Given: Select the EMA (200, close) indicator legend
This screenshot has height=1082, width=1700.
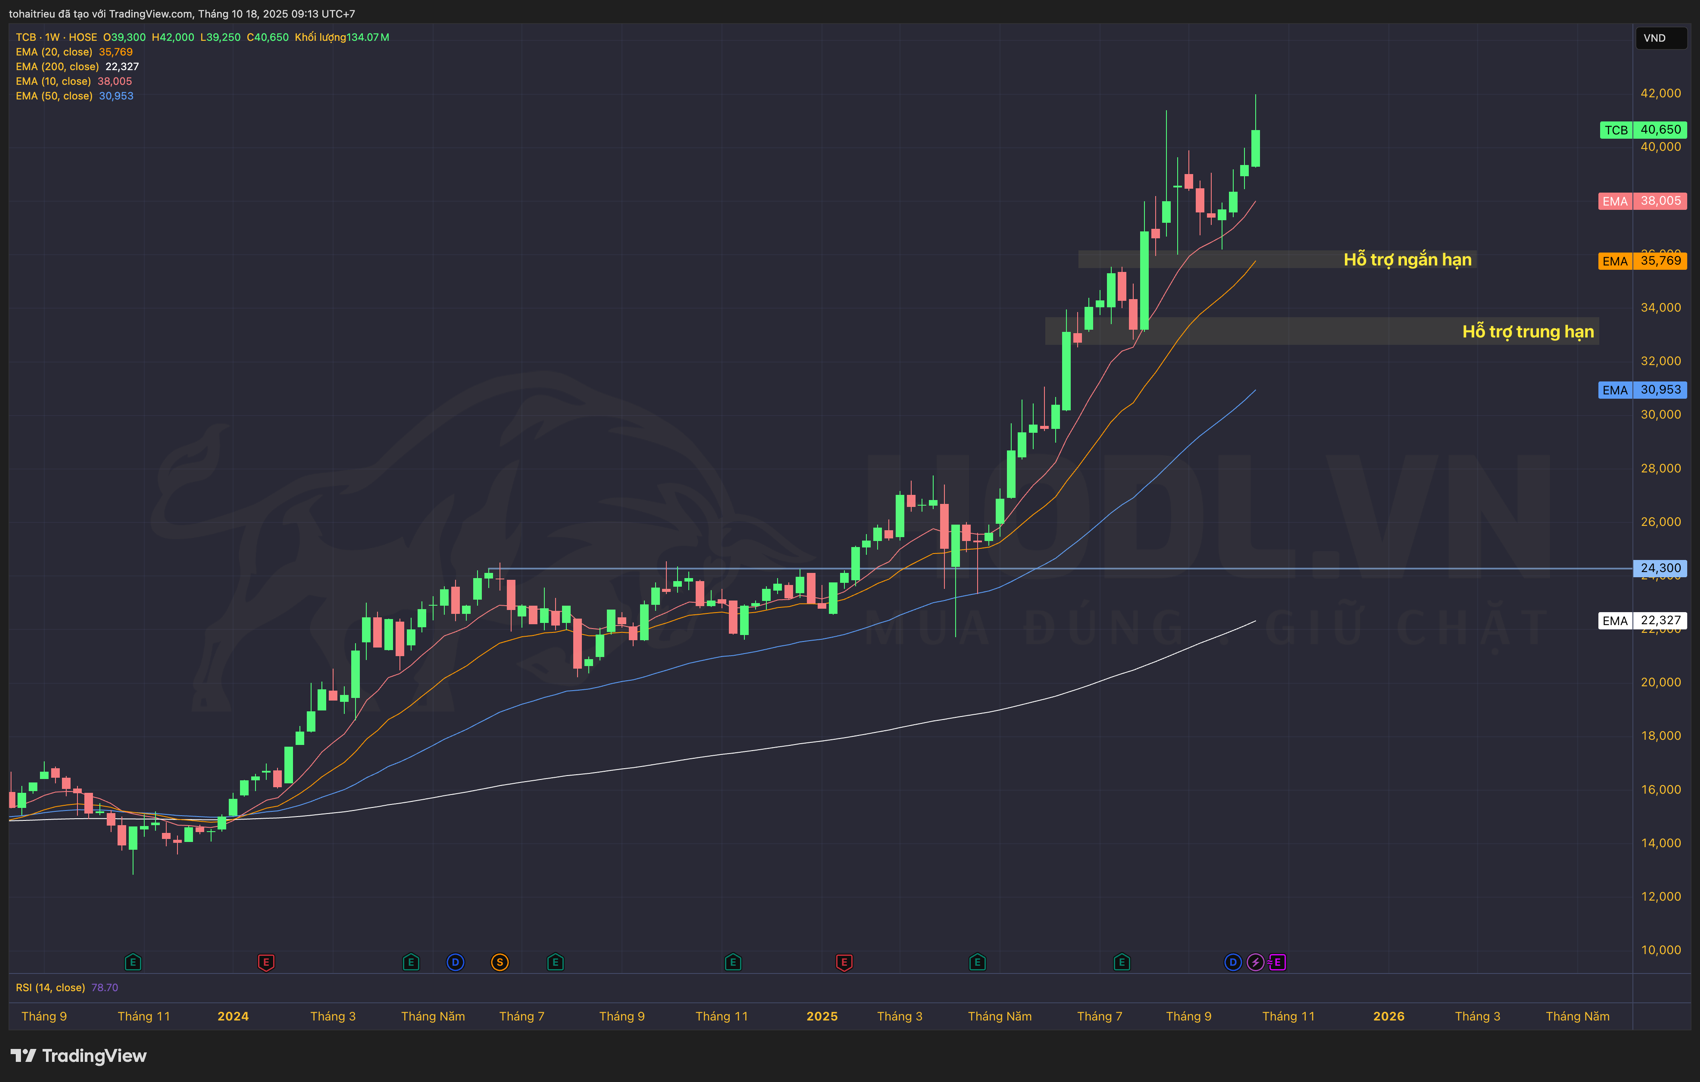Looking at the screenshot, I should [57, 67].
